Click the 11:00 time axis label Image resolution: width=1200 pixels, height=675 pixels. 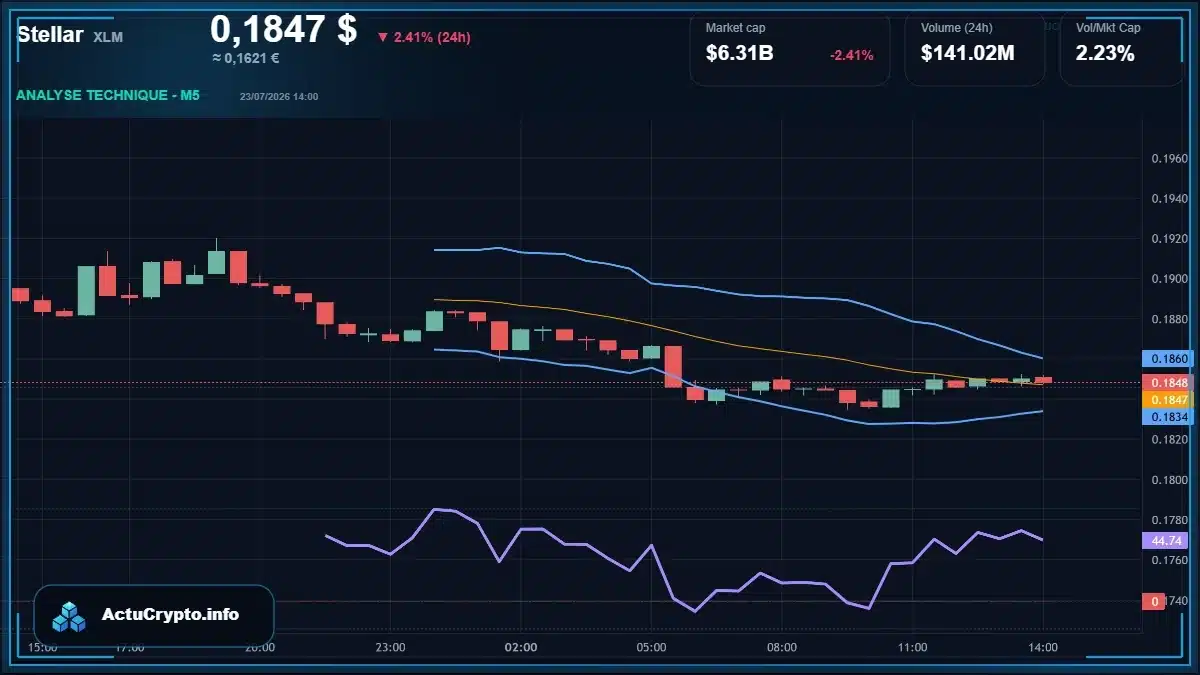(x=912, y=647)
